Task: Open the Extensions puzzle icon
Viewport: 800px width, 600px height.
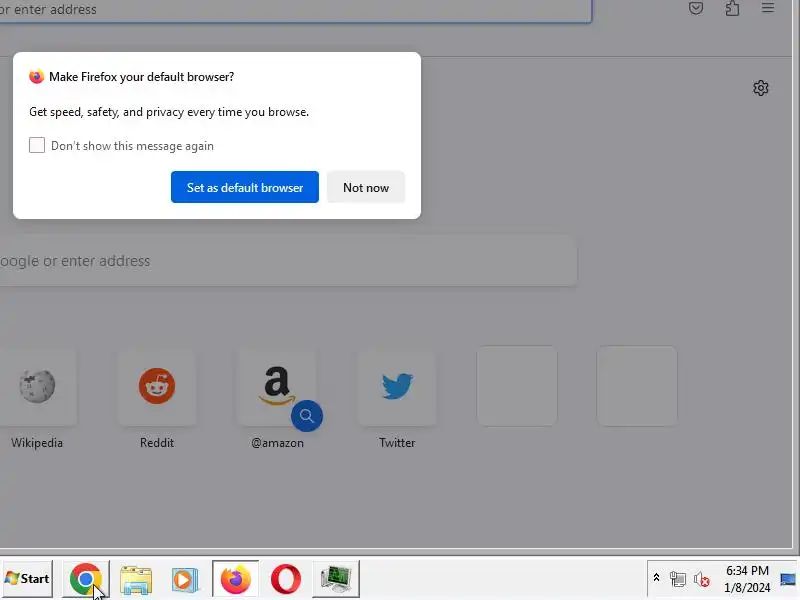Action: pos(732,8)
